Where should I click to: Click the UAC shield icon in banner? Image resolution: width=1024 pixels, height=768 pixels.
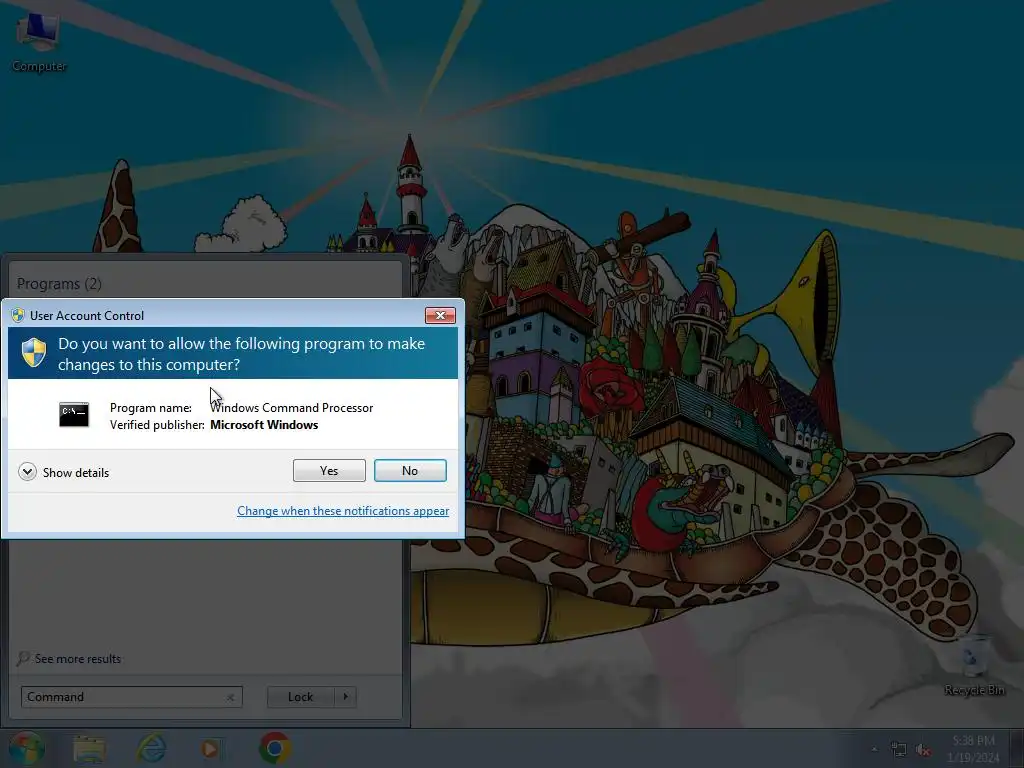(33, 353)
